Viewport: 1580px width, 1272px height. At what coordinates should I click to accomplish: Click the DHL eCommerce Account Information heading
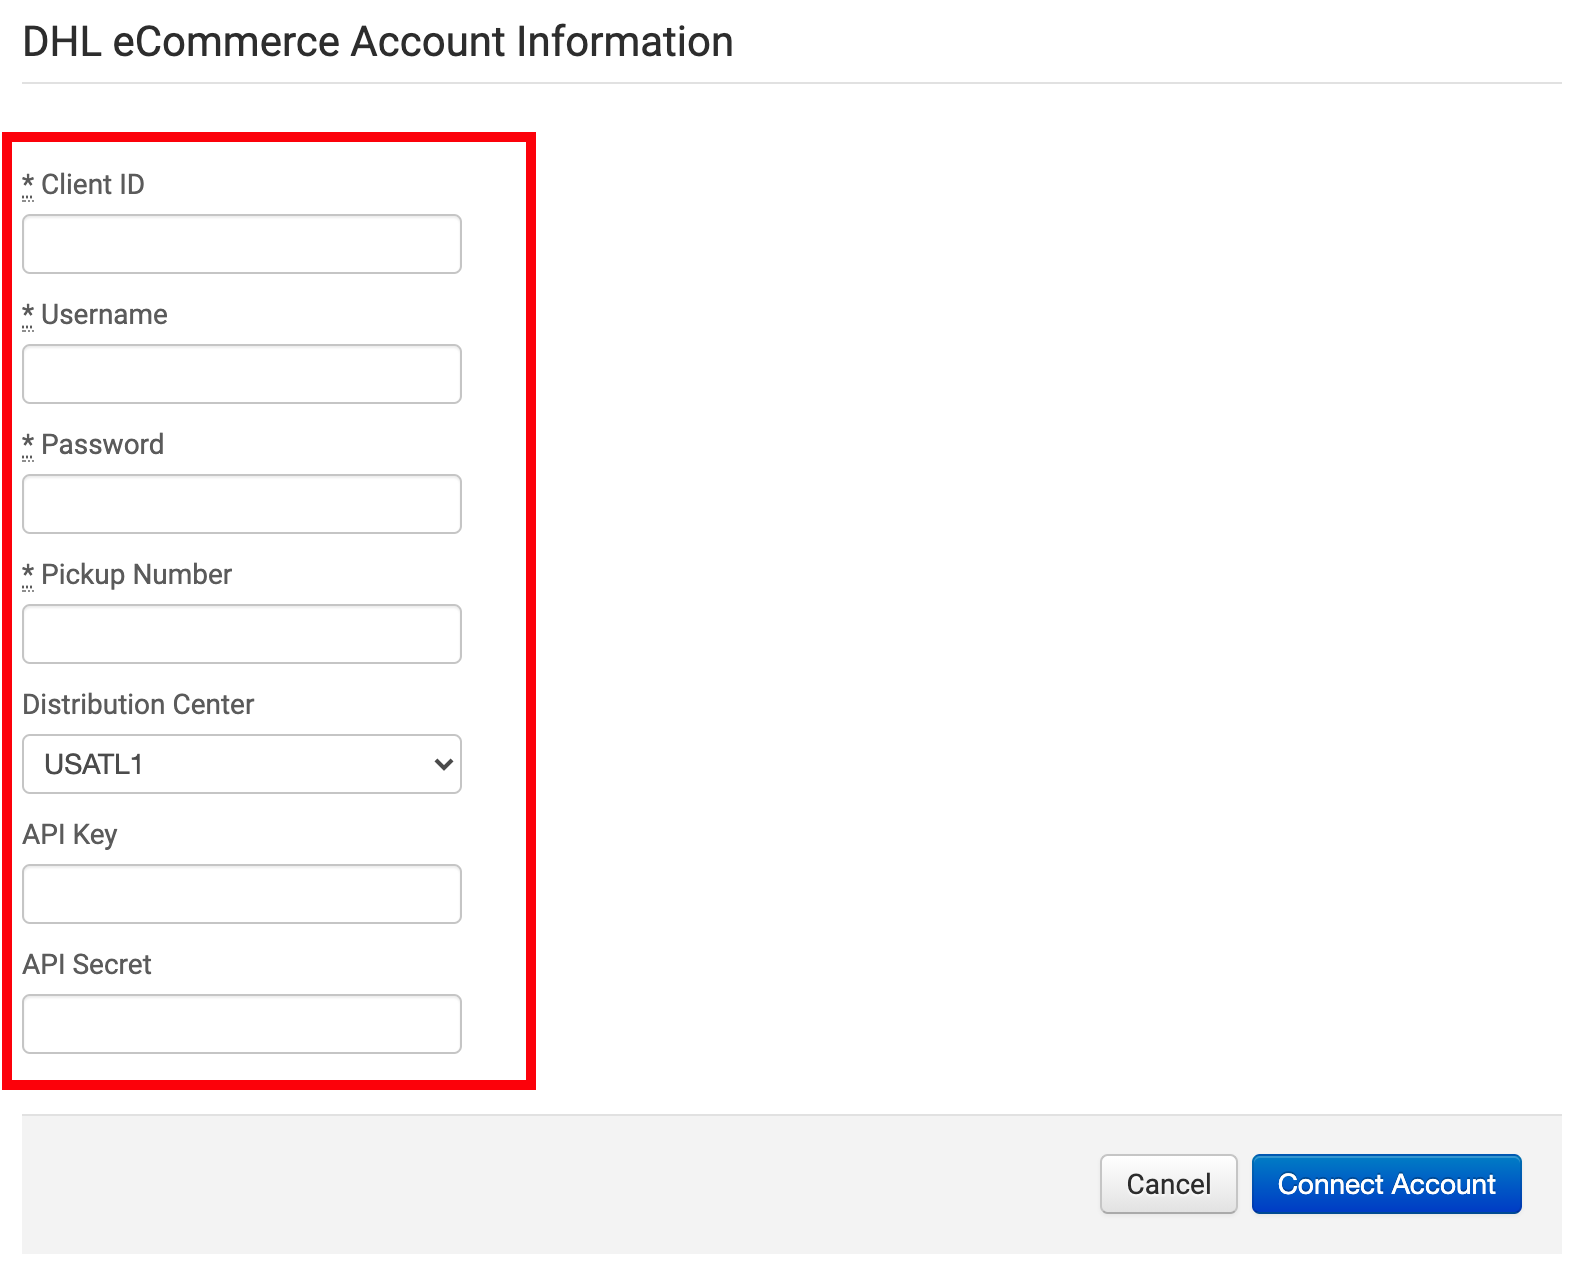(378, 42)
